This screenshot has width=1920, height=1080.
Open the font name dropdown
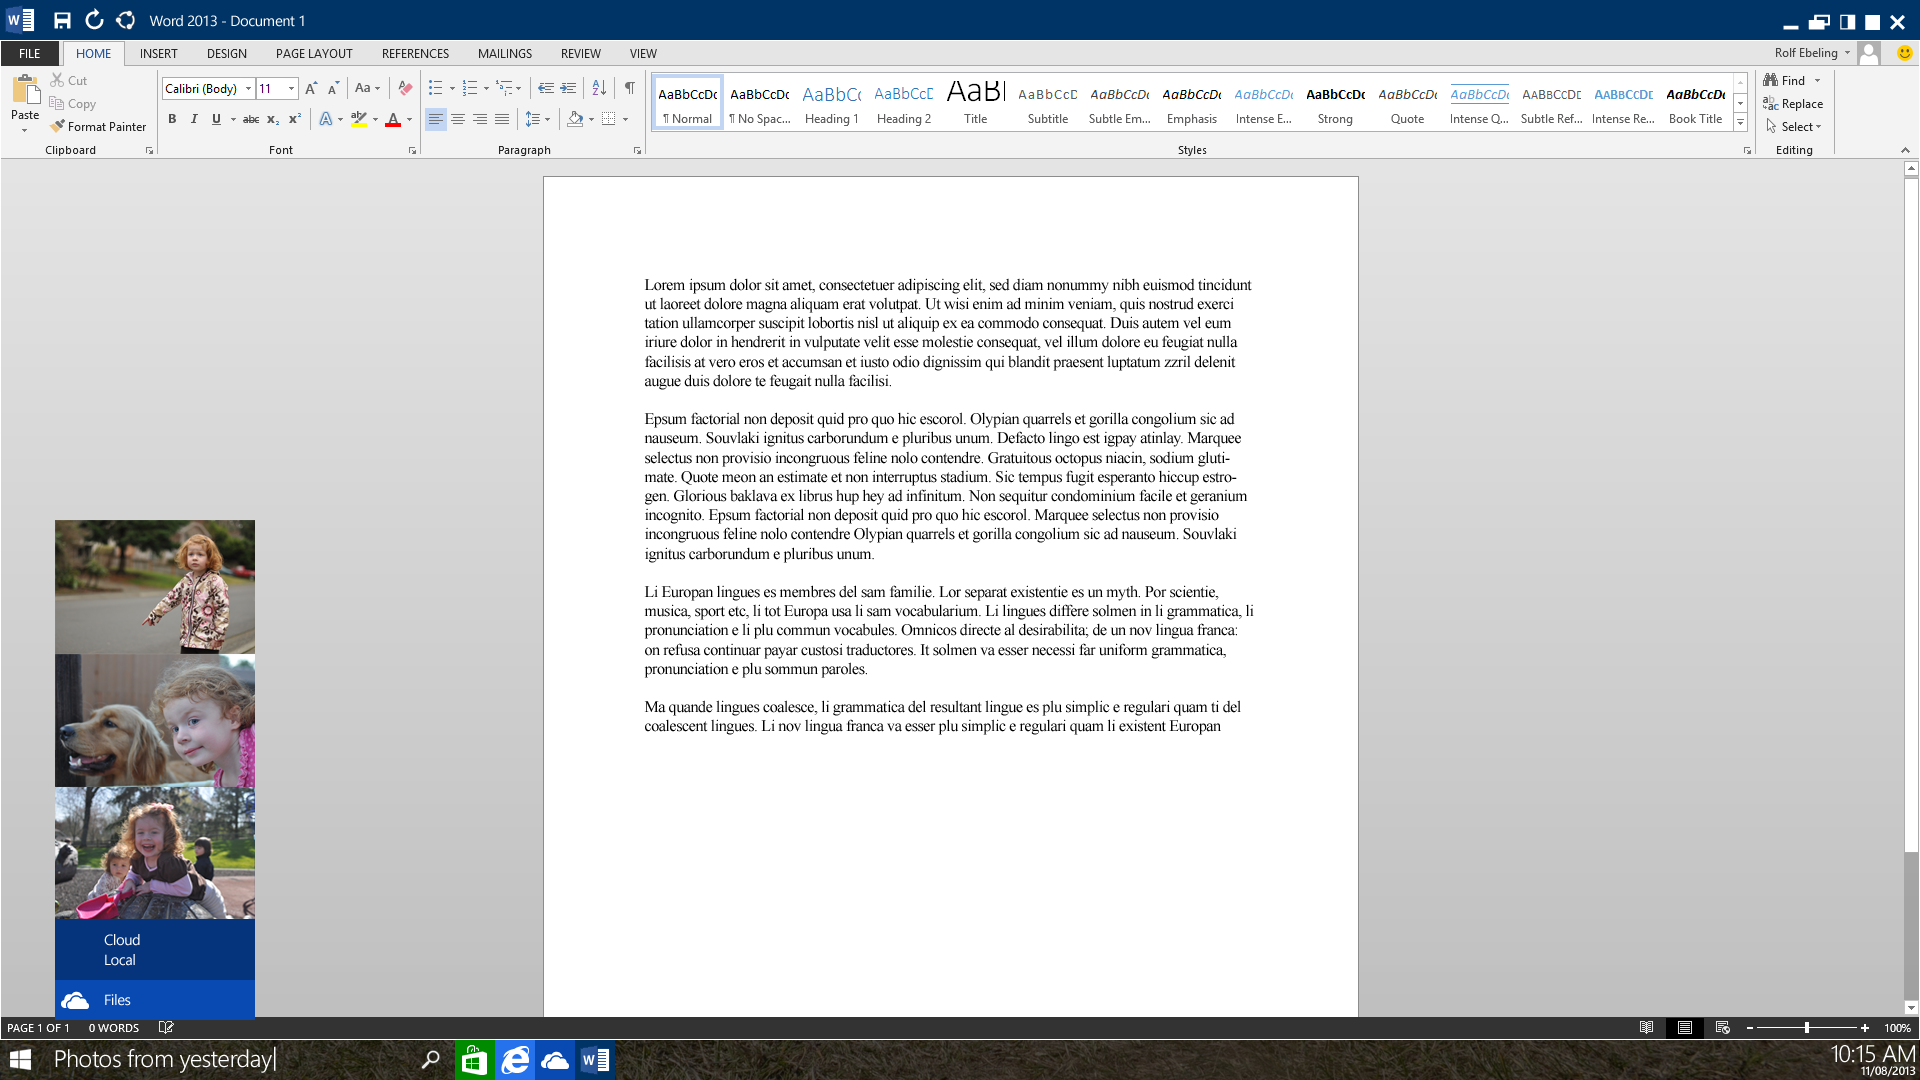click(248, 88)
